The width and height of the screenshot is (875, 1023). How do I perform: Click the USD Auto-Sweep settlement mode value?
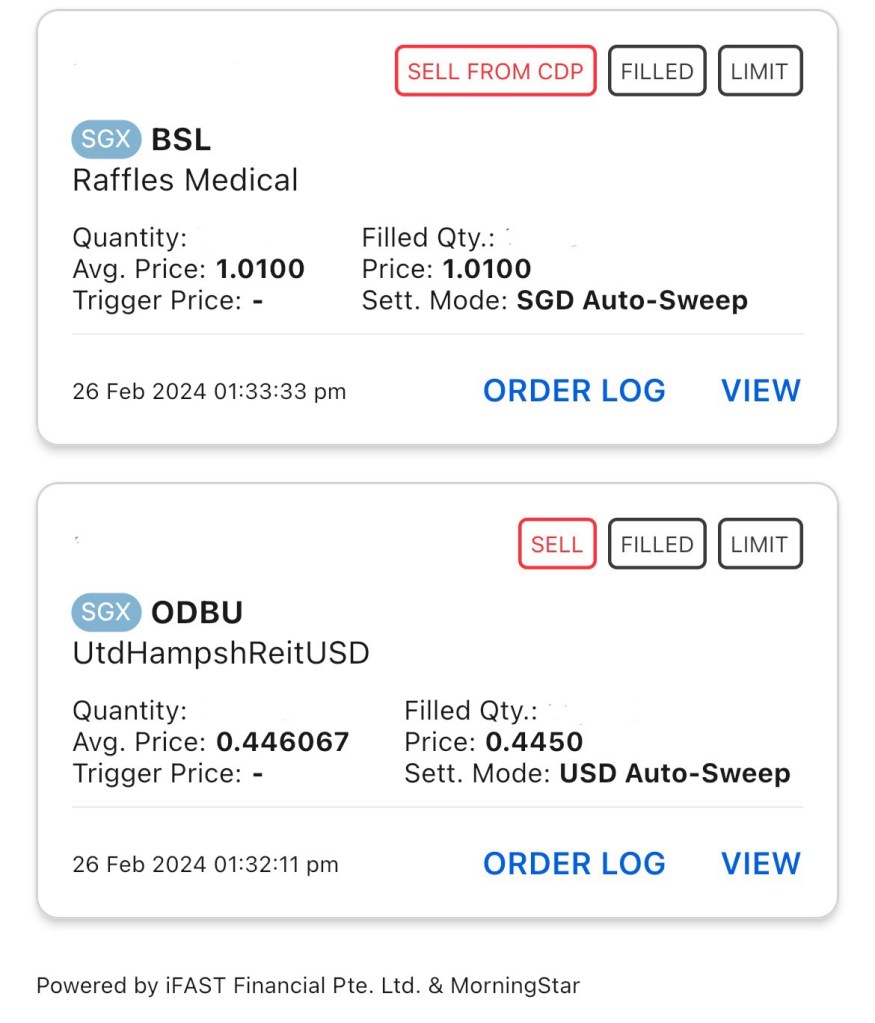tap(675, 773)
